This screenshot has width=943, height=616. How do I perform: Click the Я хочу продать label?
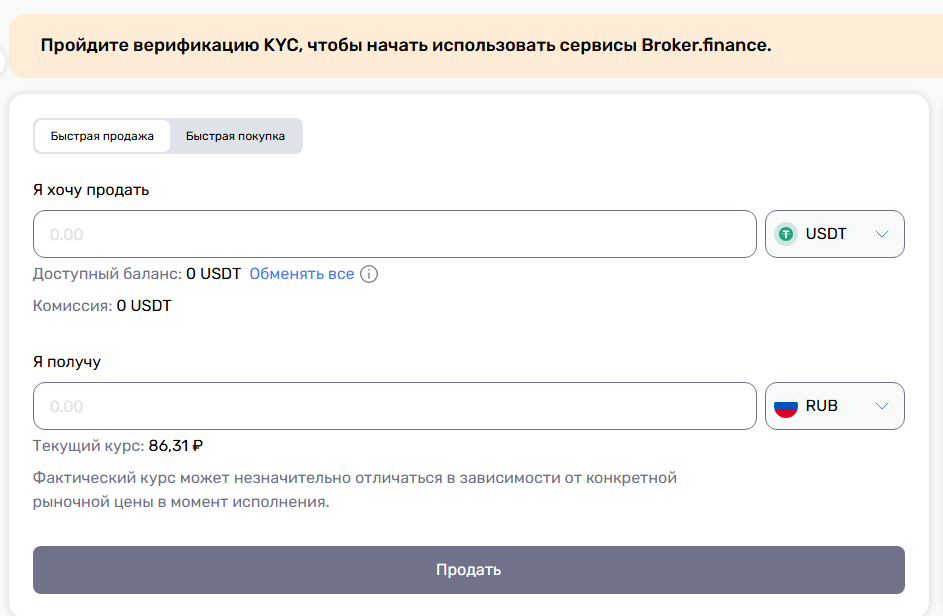pyautogui.click(x=91, y=190)
